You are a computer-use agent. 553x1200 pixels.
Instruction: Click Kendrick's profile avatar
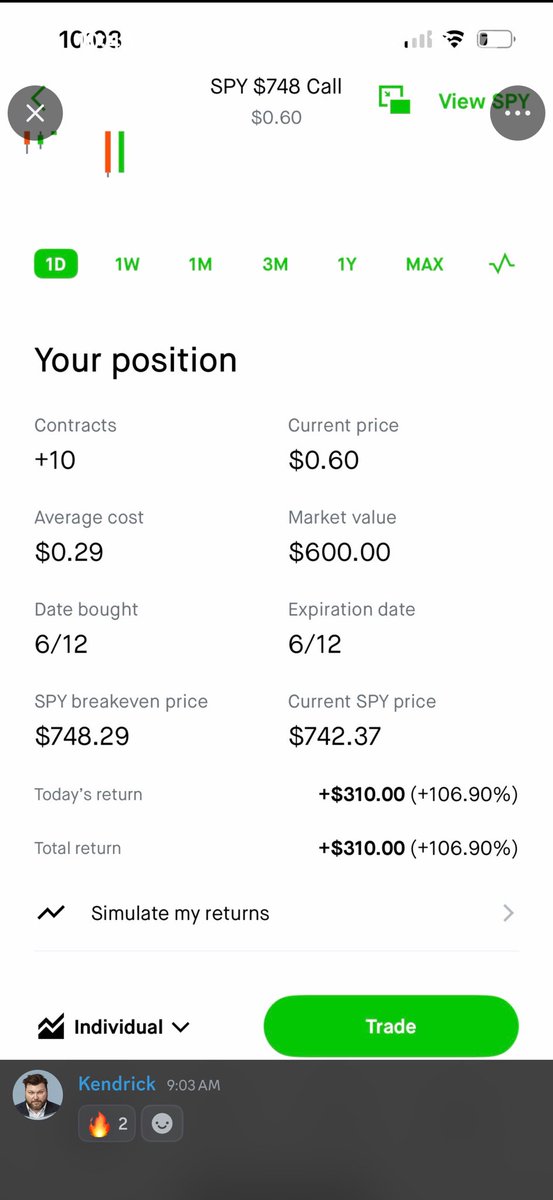pos(38,1094)
